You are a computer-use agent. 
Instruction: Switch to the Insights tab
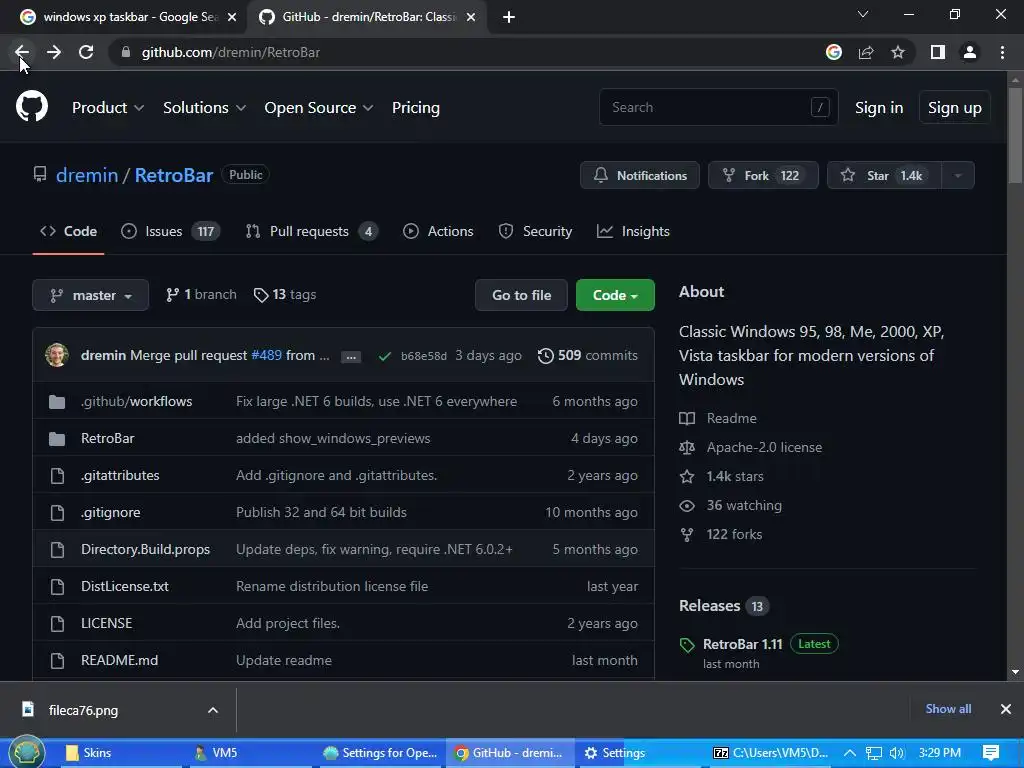click(633, 231)
